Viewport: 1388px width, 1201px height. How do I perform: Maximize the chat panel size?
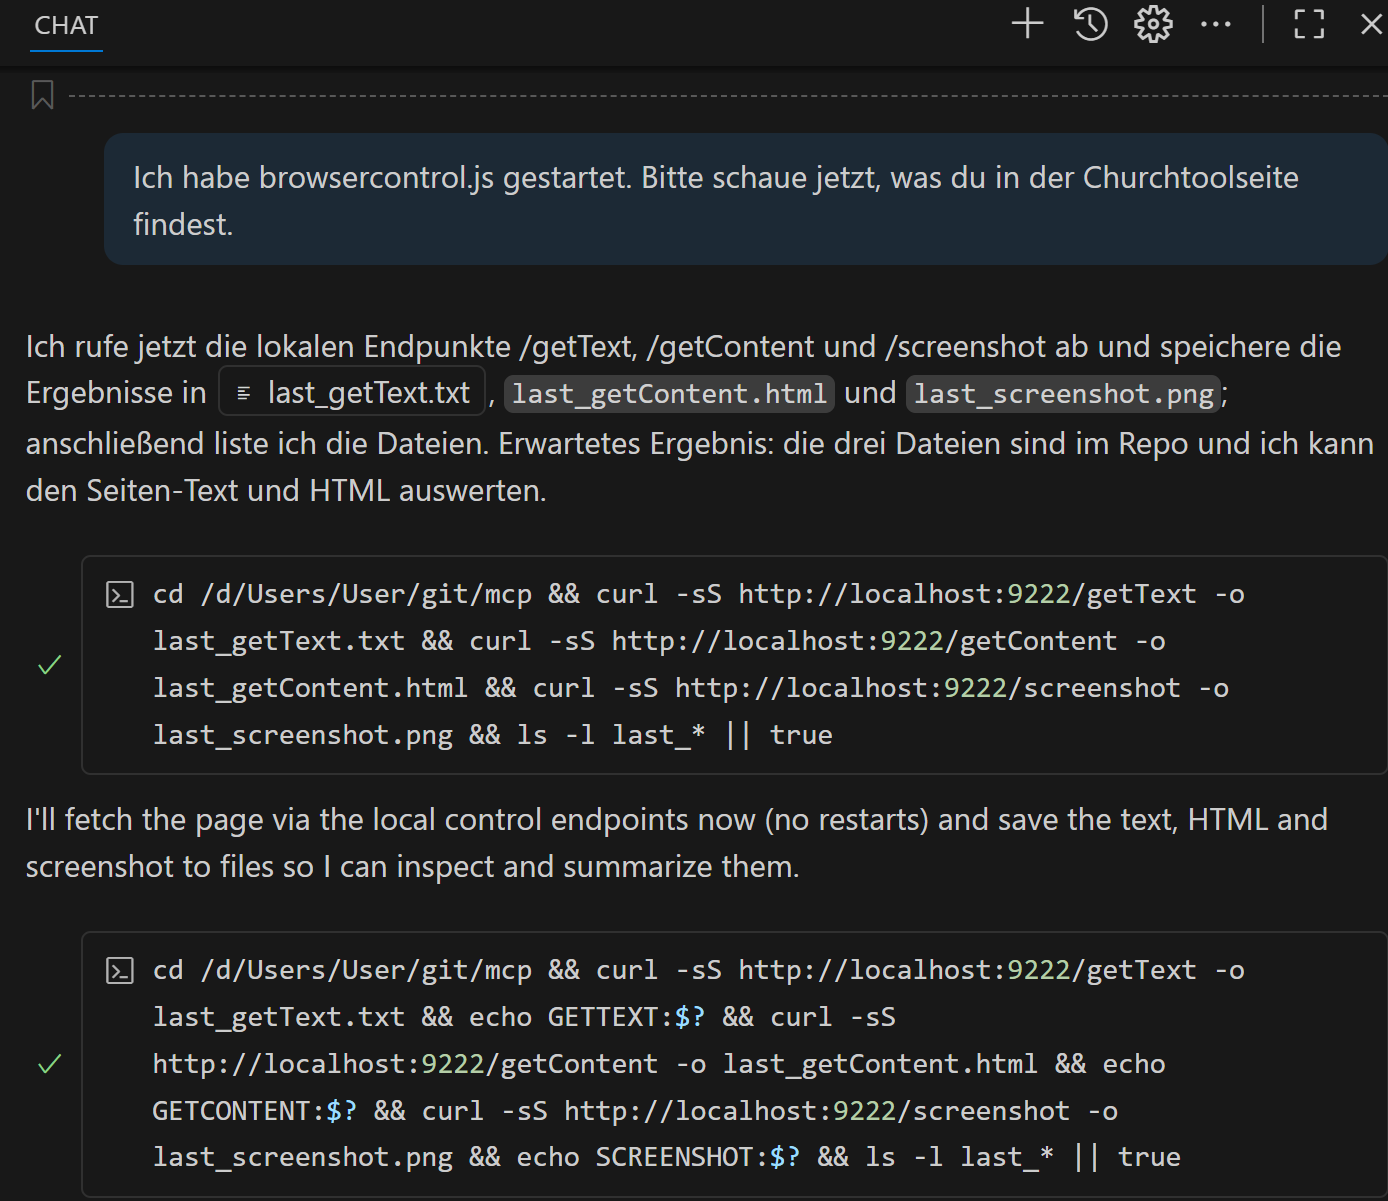click(x=1308, y=24)
